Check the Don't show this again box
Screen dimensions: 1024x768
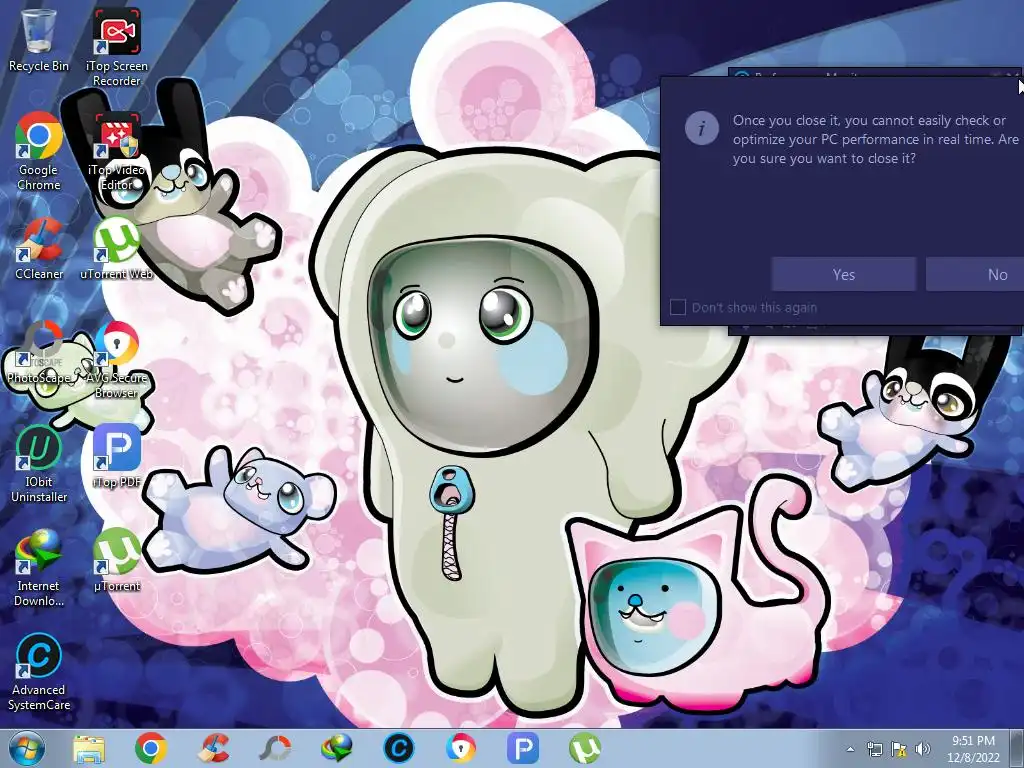pyautogui.click(x=678, y=307)
